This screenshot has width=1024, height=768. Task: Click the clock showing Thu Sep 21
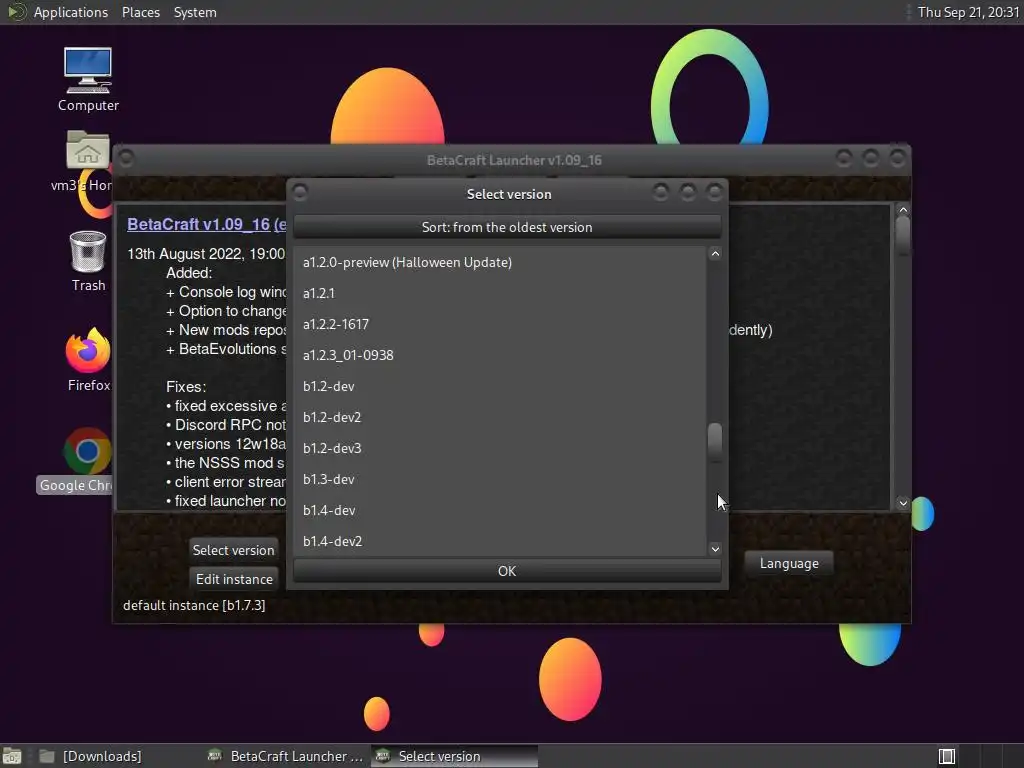click(x=968, y=12)
